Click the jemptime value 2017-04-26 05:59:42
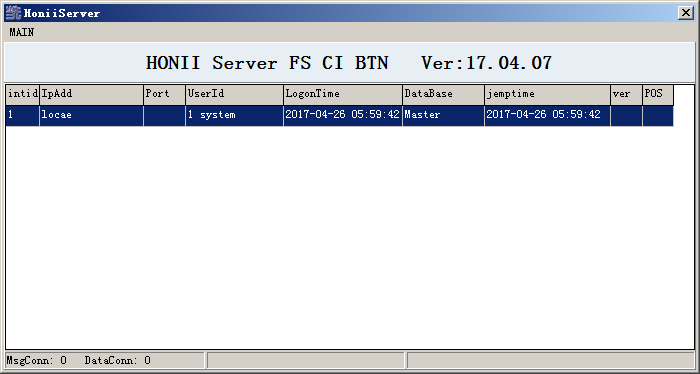 point(547,115)
